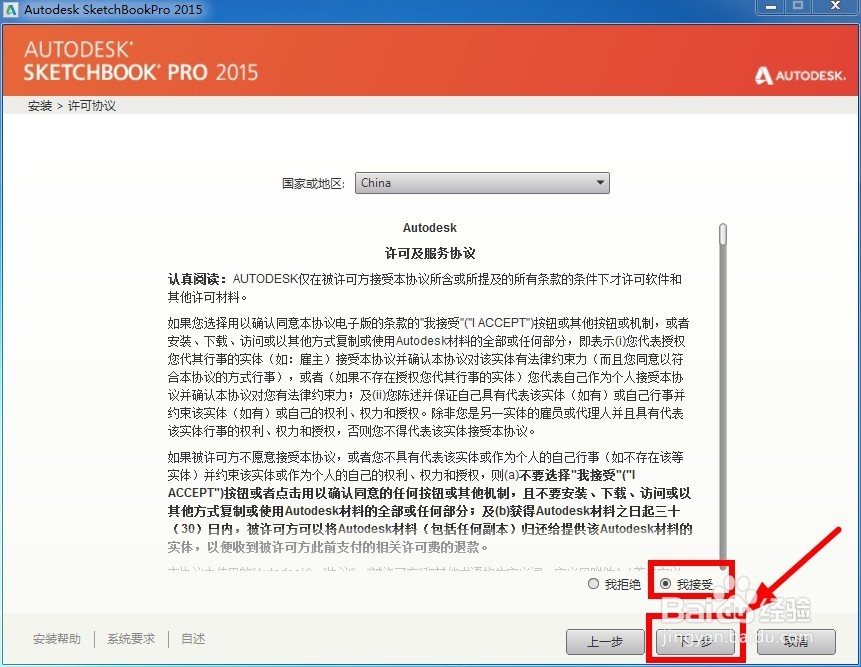This screenshot has height=667, width=861.
Task: Click the 许可及服务协议 heading
Action: tap(430, 253)
